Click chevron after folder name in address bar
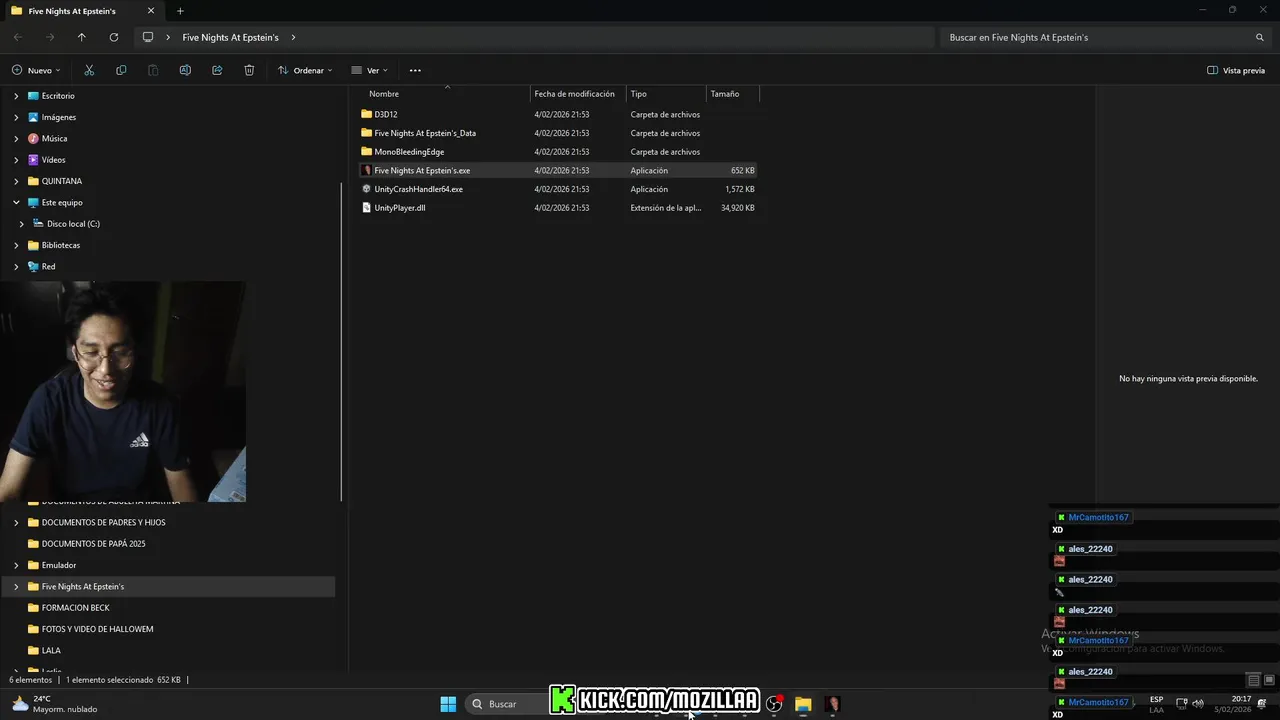The width and height of the screenshot is (1280, 720). (293, 37)
